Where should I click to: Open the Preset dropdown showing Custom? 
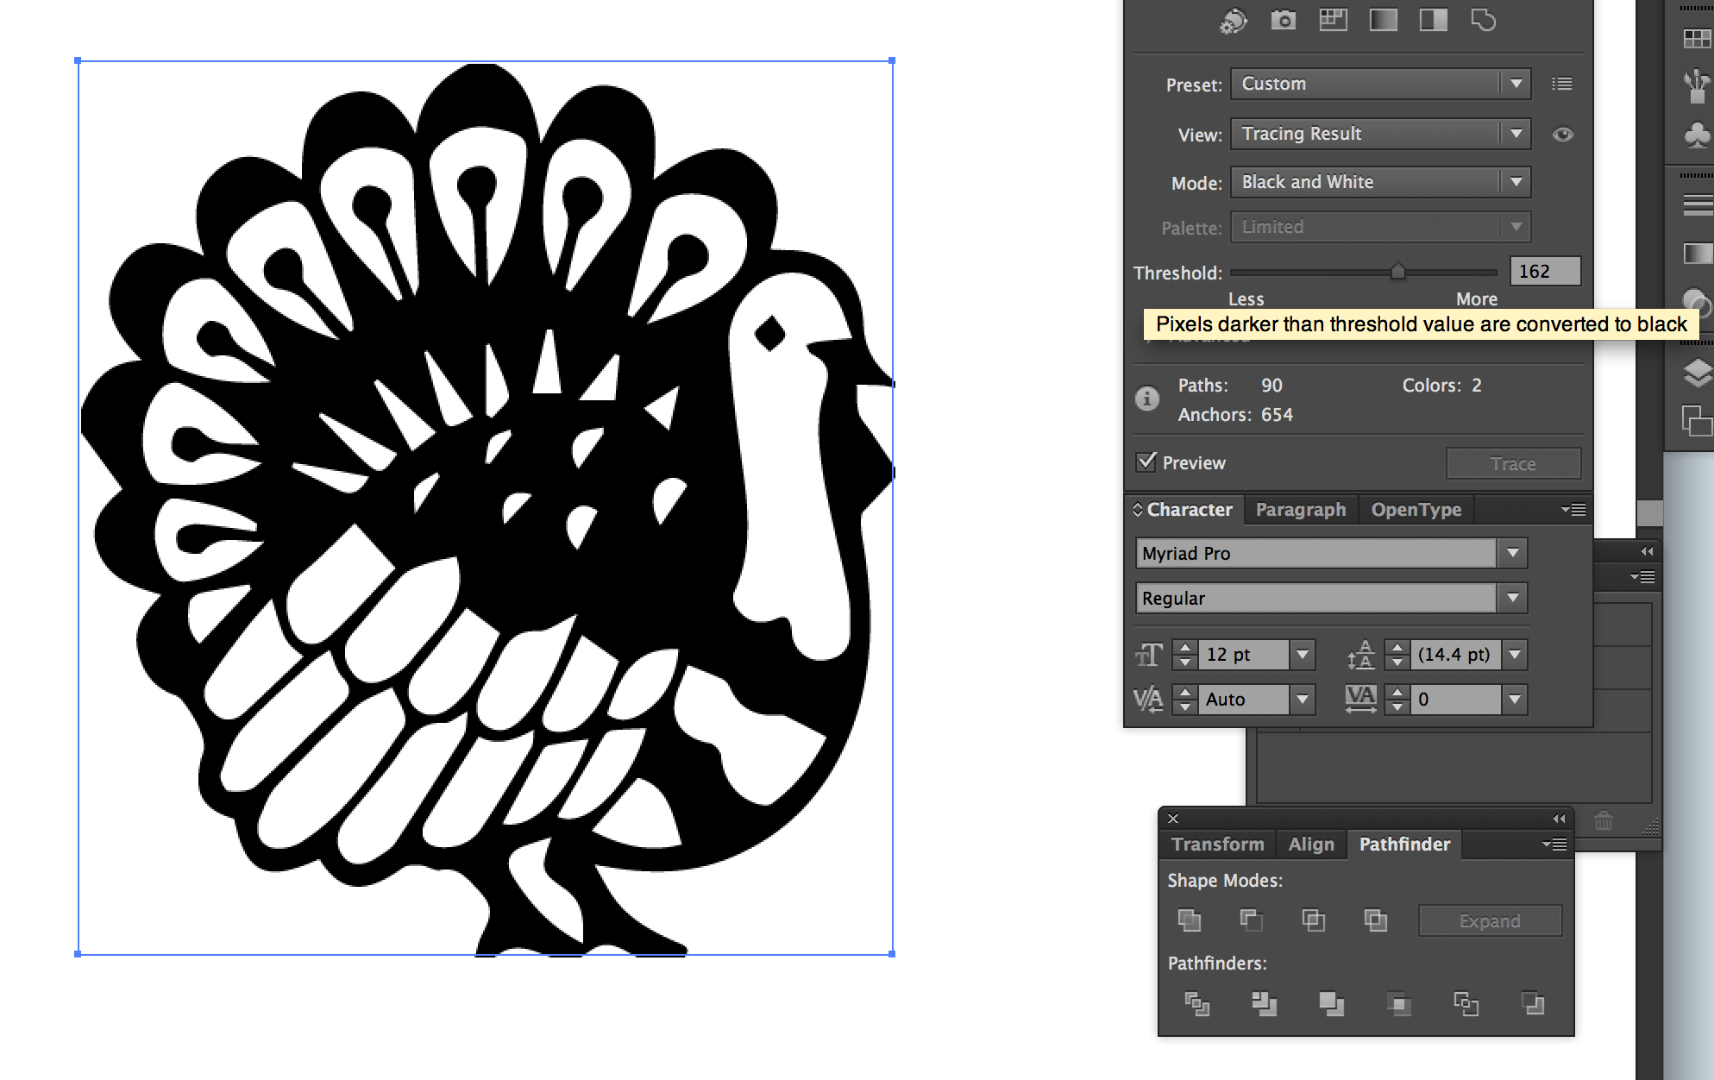[x=1381, y=84]
